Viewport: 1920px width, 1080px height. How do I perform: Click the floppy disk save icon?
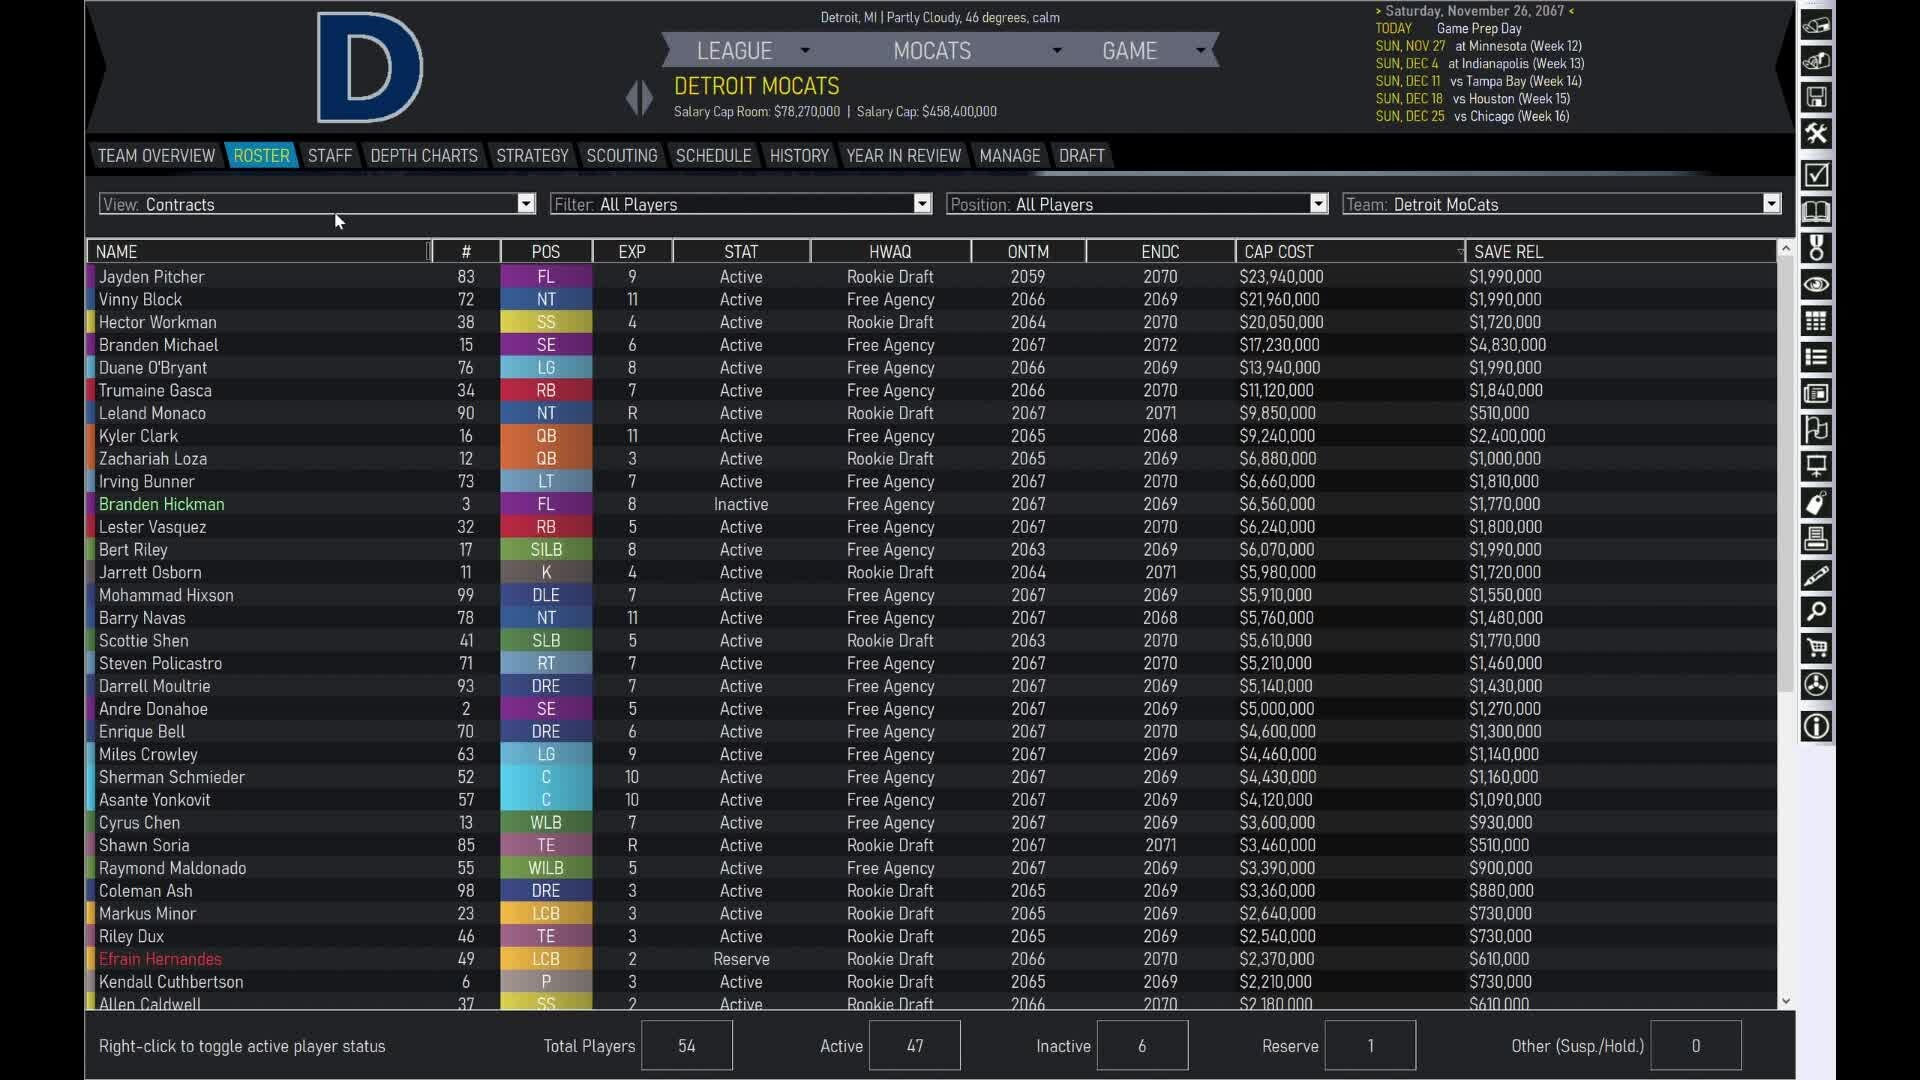click(x=1816, y=98)
